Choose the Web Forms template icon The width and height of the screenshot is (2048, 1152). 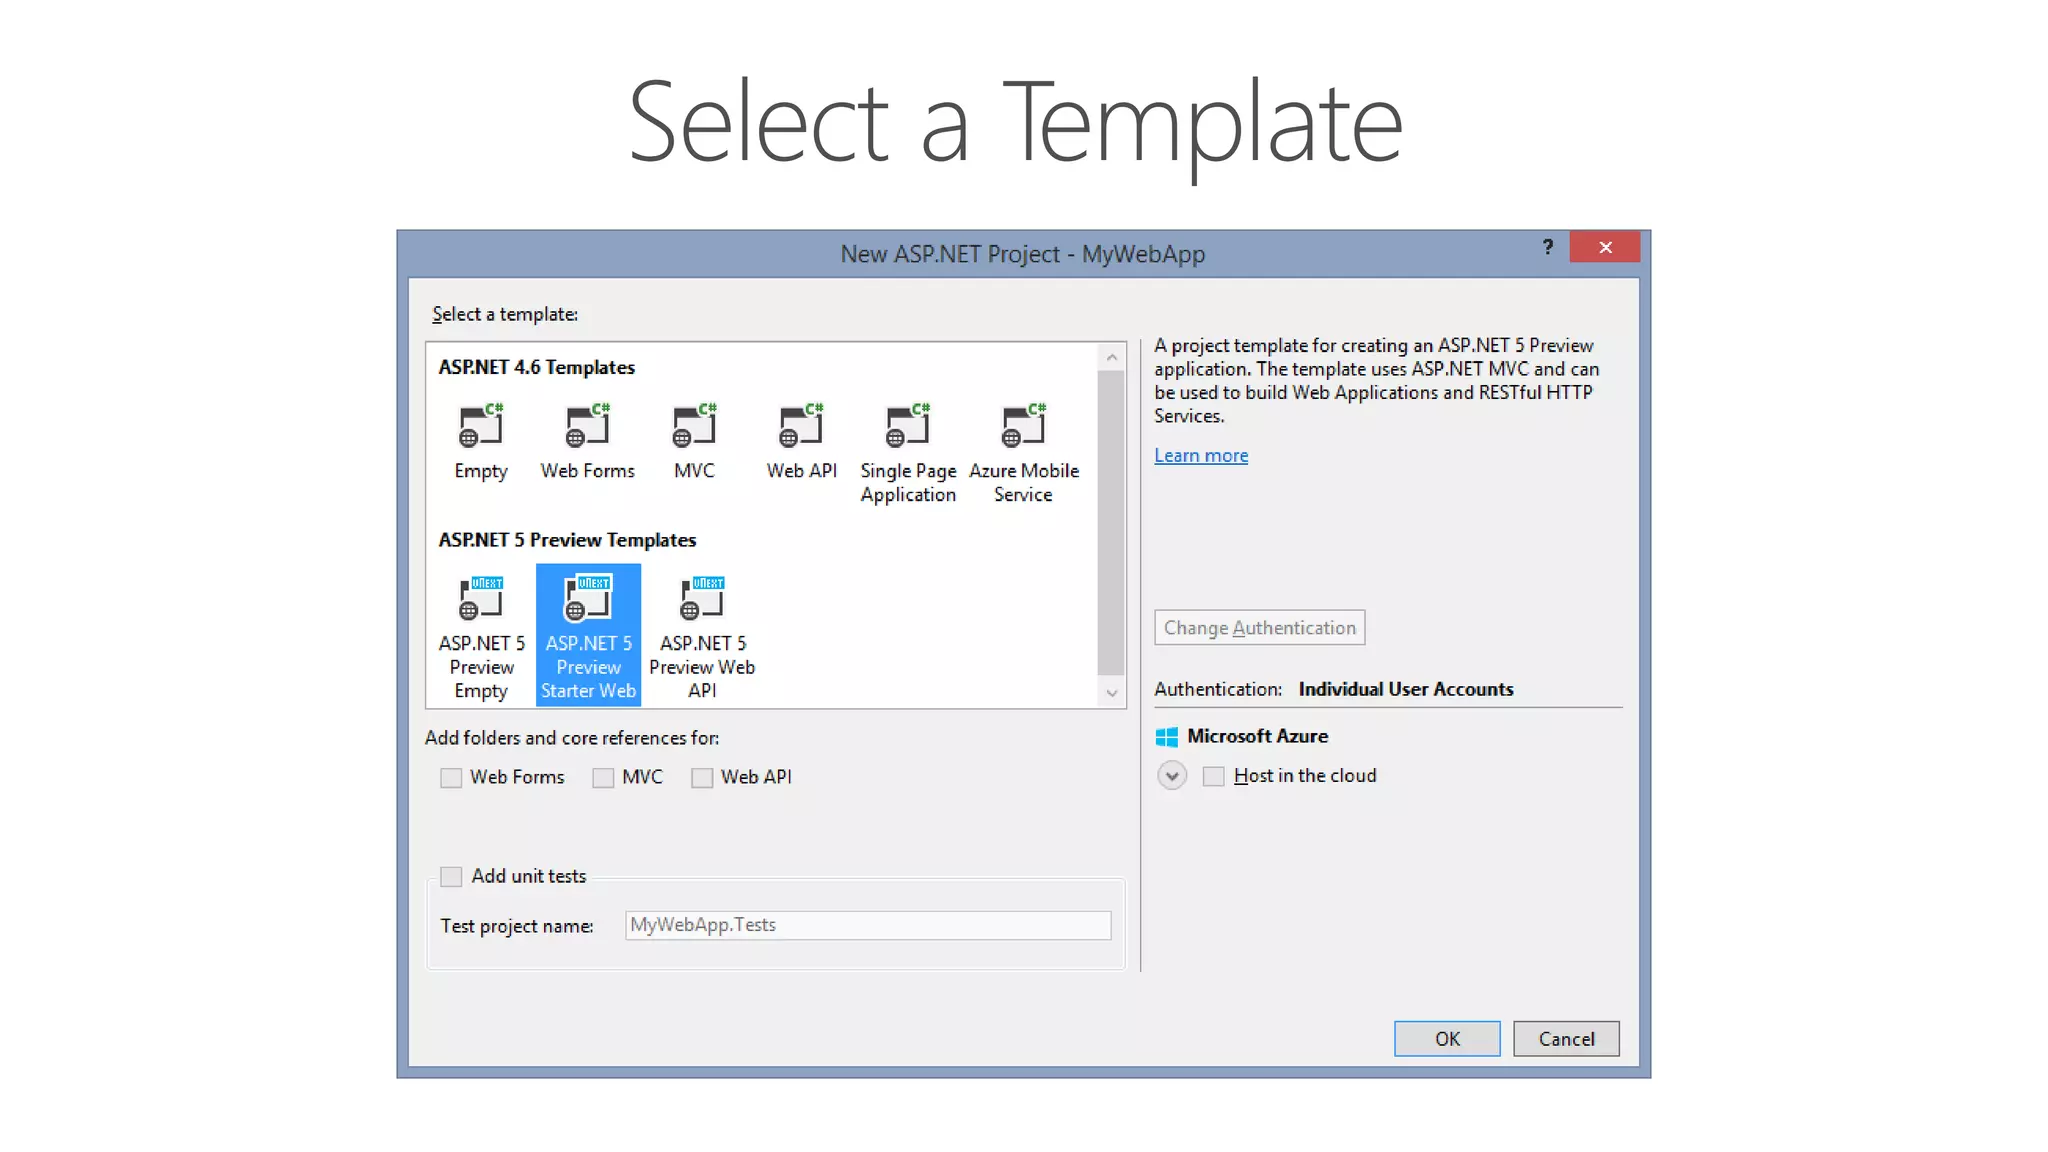588,428
